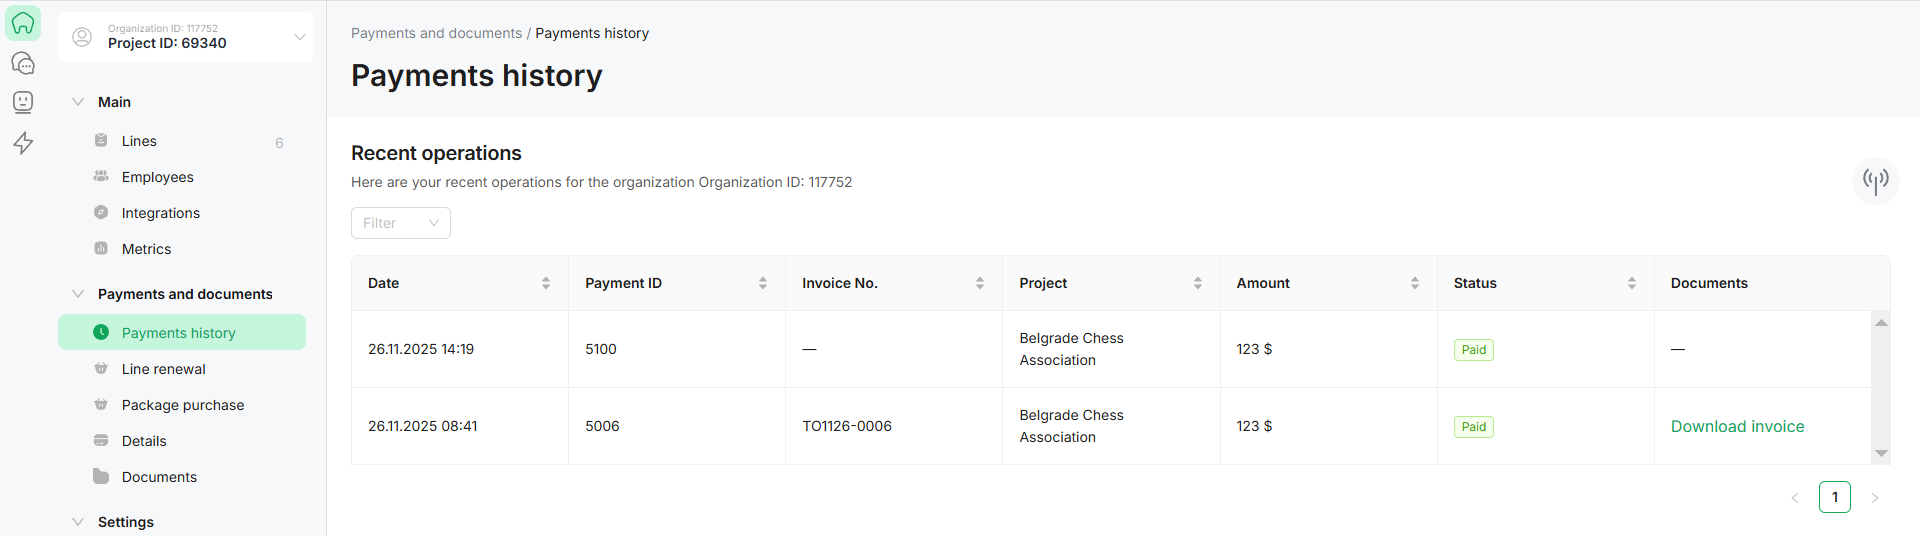Click Payments and documents breadcrumb link
Image resolution: width=1920 pixels, height=536 pixels.
tap(436, 33)
